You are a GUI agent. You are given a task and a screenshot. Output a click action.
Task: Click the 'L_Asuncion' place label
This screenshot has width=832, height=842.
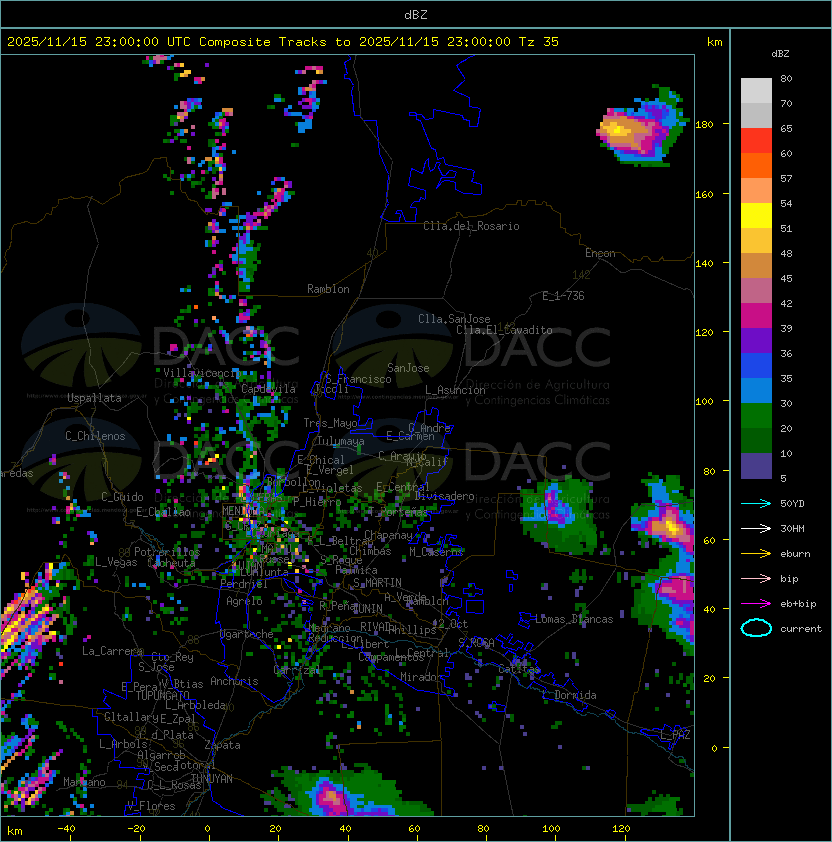455,390
